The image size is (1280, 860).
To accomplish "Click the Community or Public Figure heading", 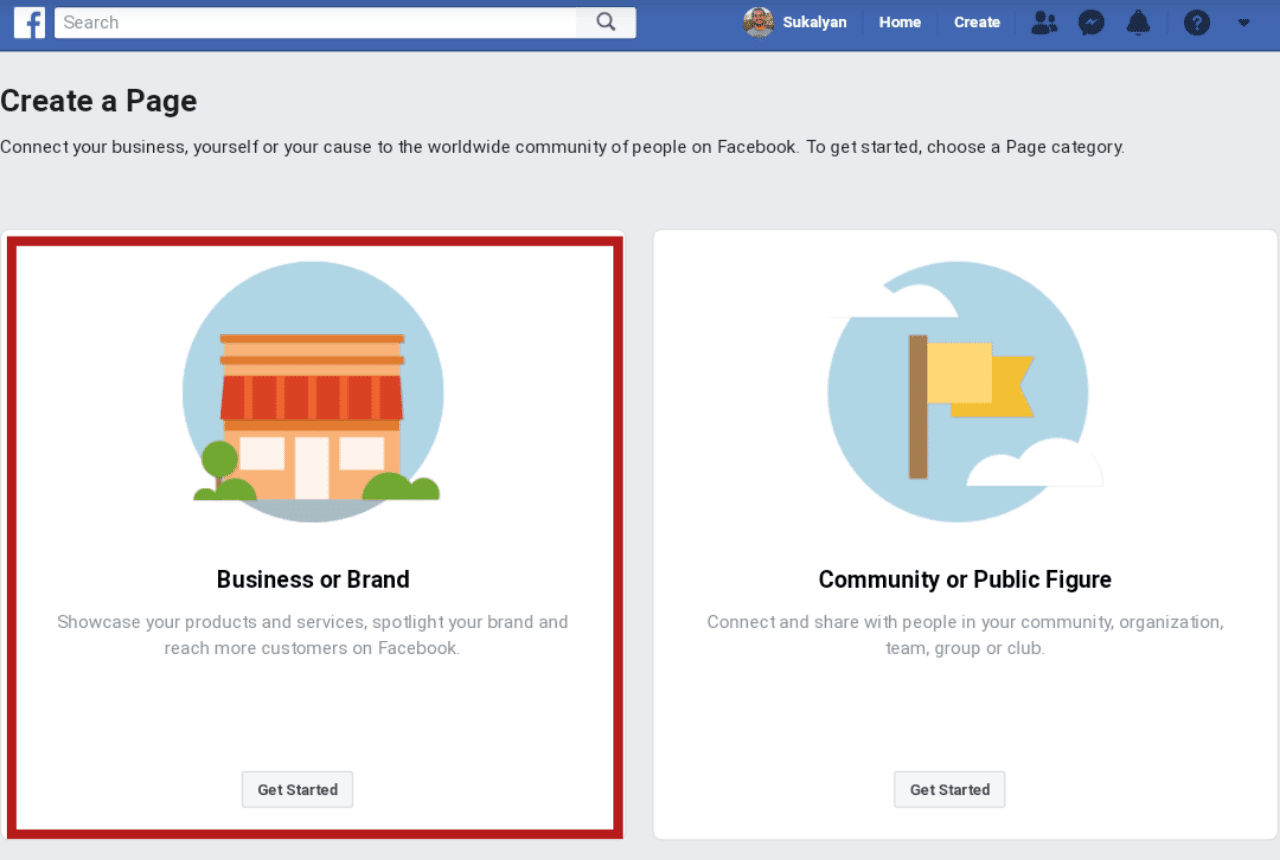I will tap(965, 579).
